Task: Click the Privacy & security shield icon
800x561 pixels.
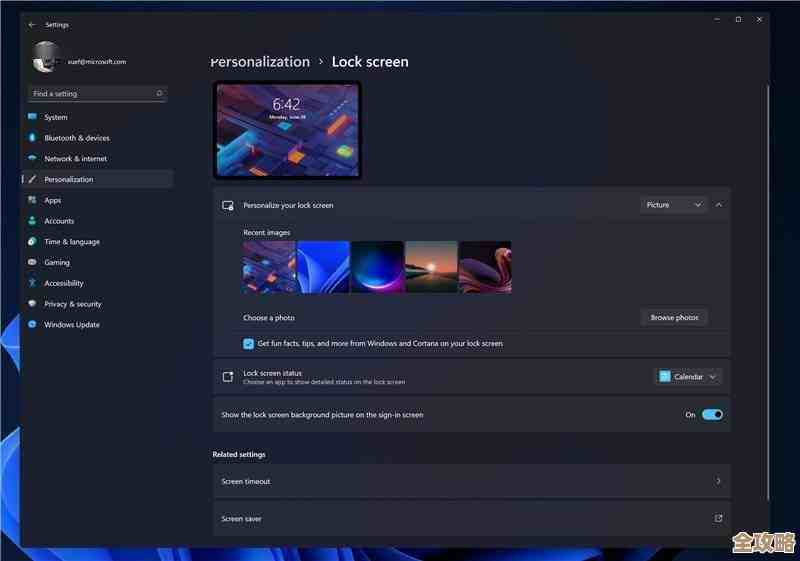Action: coord(32,304)
